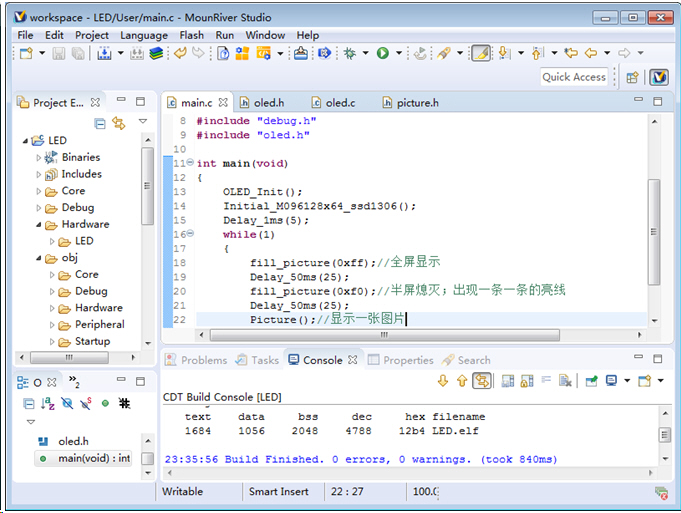Click the New file toolbar icon
This screenshot has width=681, height=513.
pyautogui.click(x=26, y=53)
